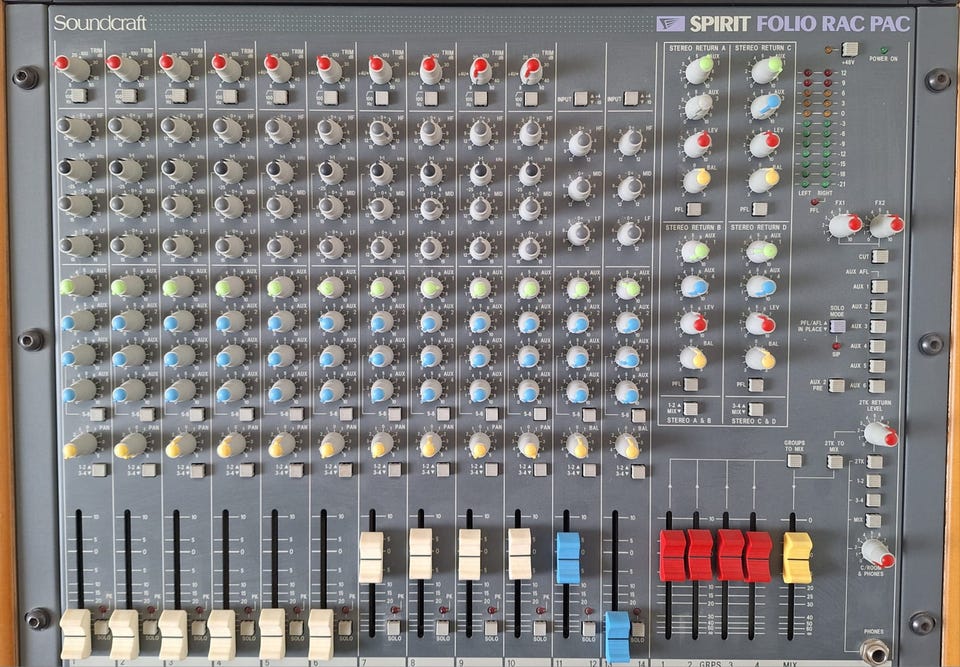Toggle channel 1 1-2/3-4 routing button

(x=99, y=470)
